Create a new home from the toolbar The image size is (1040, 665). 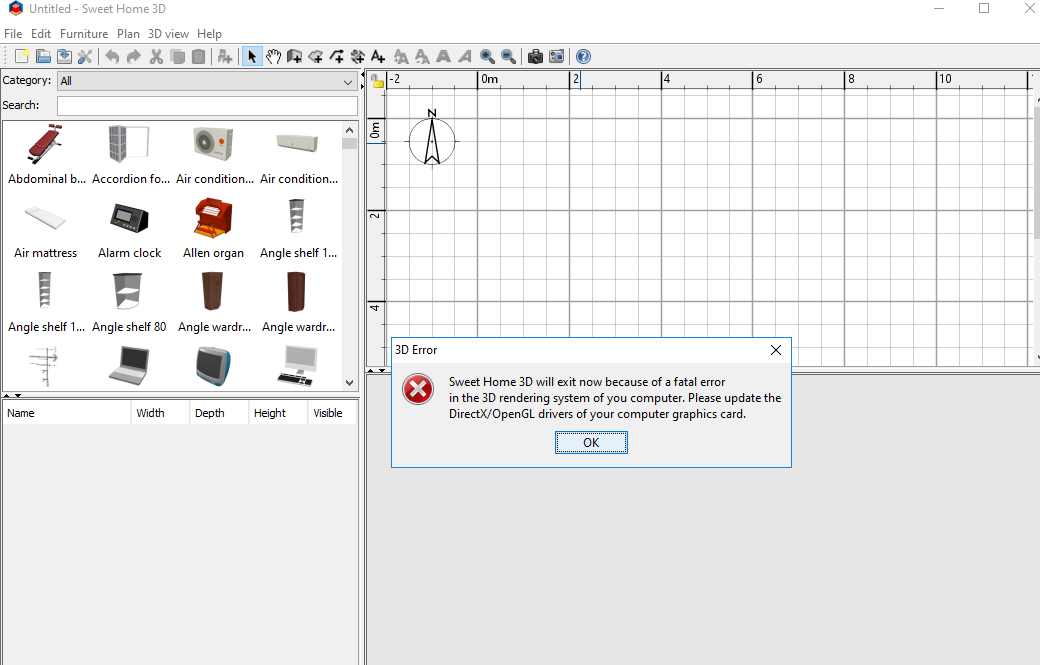[22, 57]
